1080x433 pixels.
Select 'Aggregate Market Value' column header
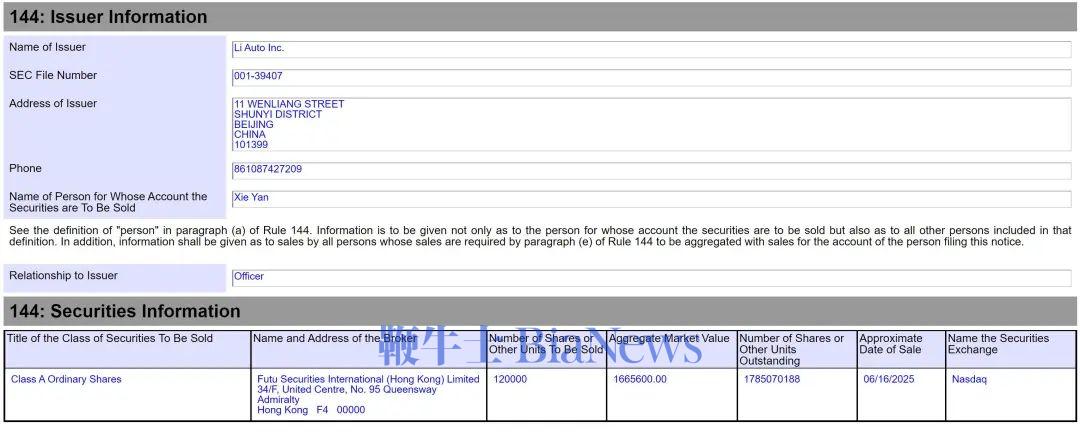[x=669, y=339]
